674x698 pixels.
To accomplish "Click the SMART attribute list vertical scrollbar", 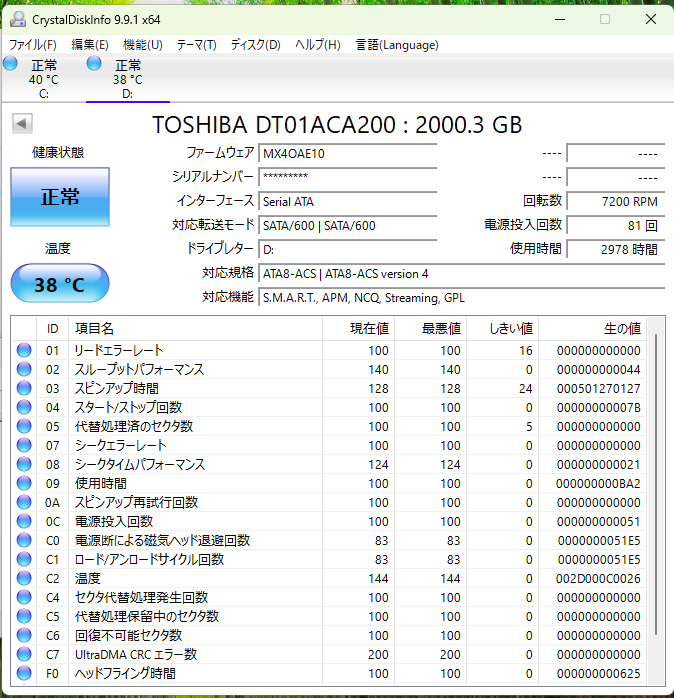I will click(x=656, y=483).
